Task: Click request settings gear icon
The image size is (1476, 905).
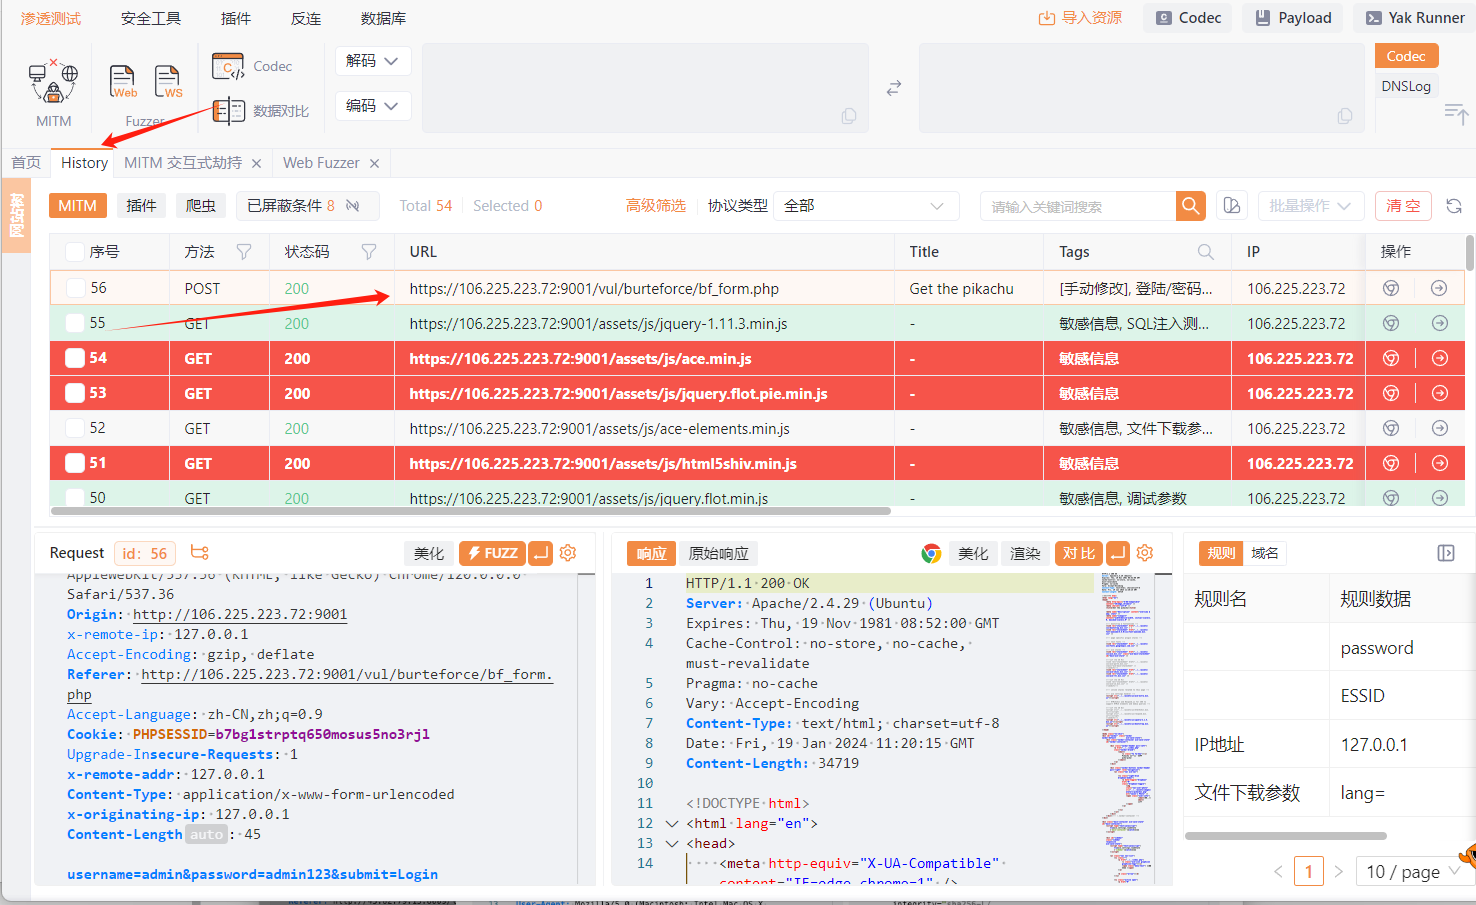Action: click(x=568, y=553)
